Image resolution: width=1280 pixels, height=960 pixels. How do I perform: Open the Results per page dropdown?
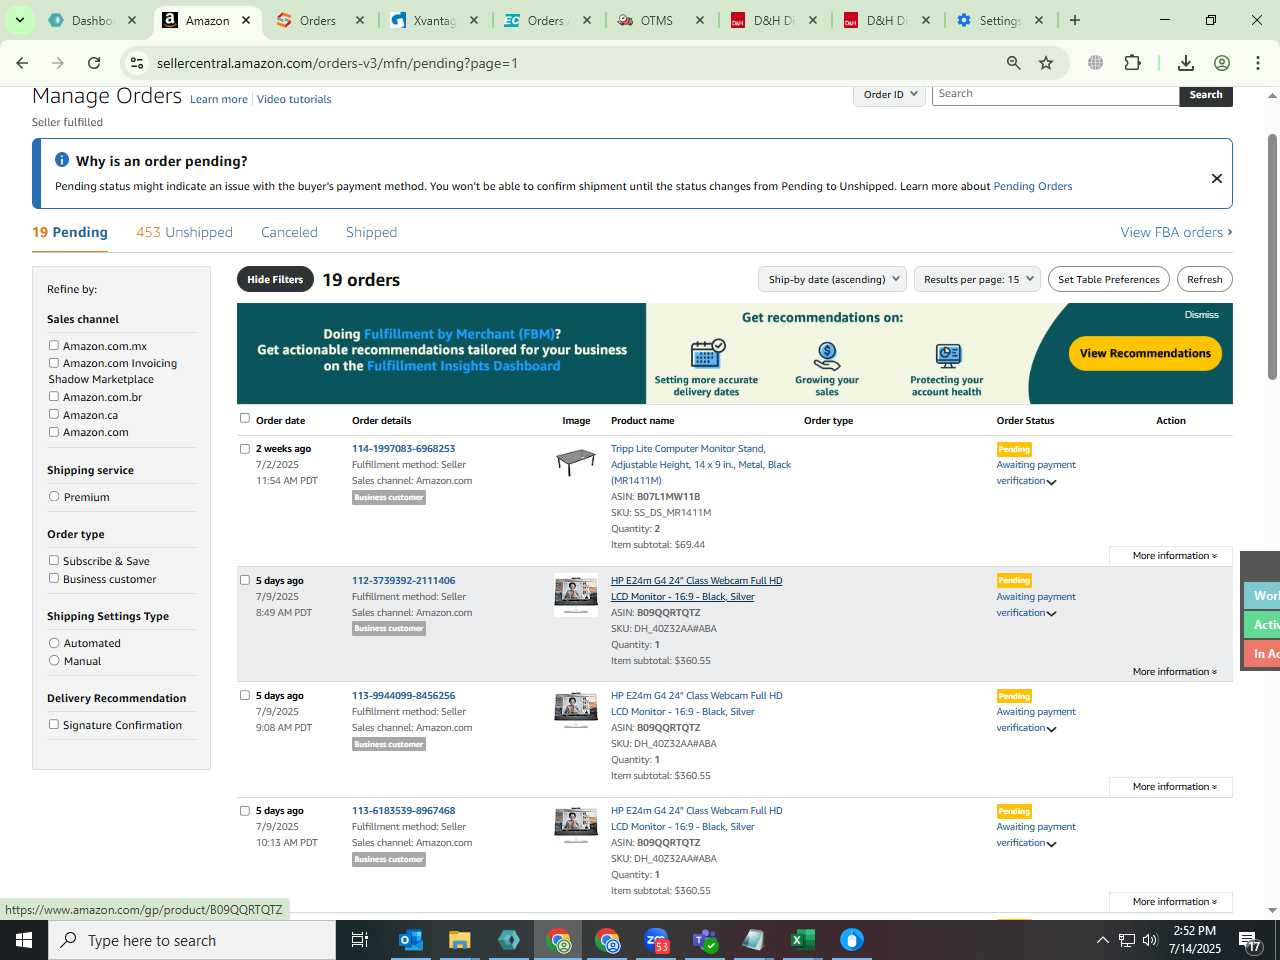coord(978,279)
